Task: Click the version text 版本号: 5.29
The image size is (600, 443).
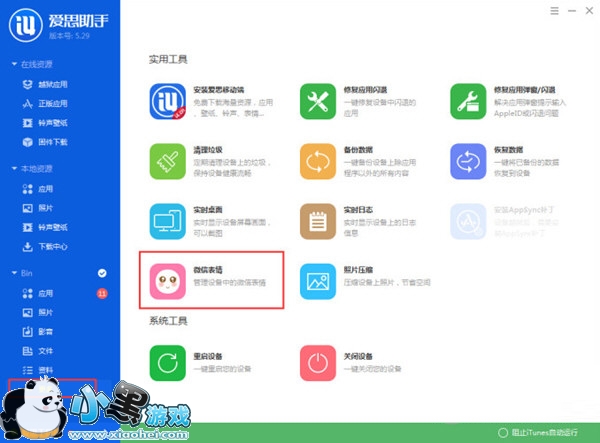Action: [69, 36]
